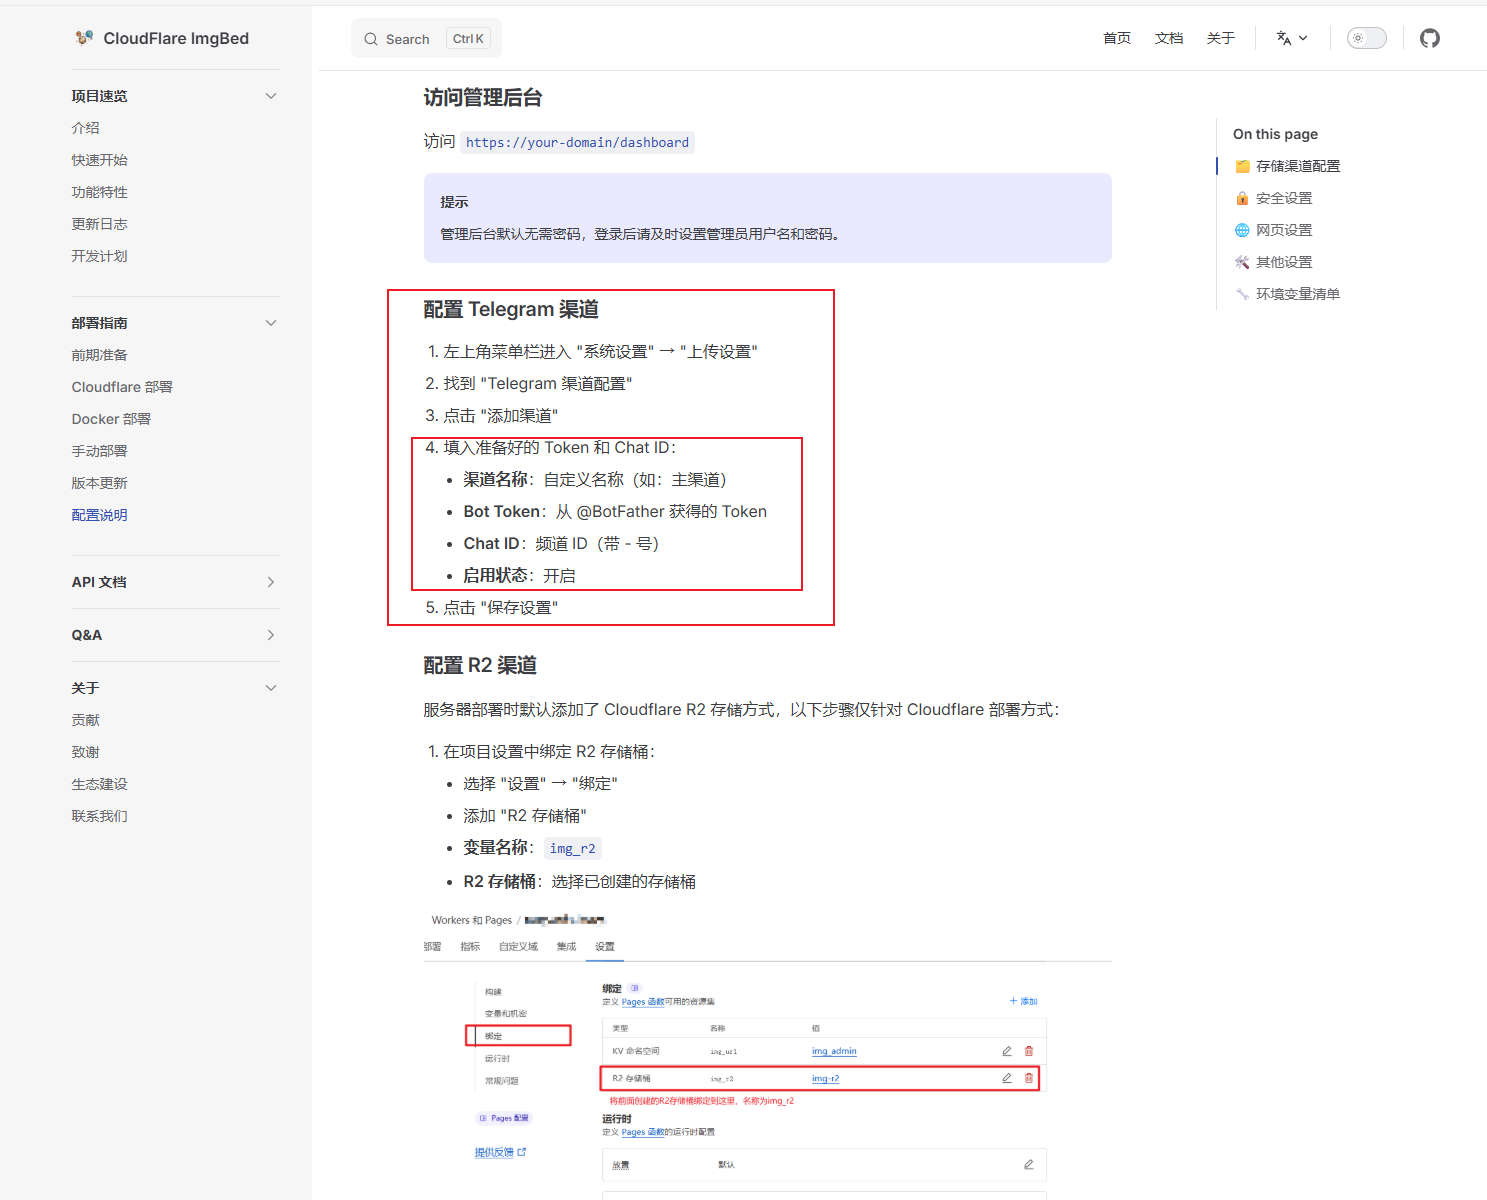The height and width of the screenshot is (1200, 1487).
Task: Expand the API 文档 sidebar section
Action: (271, 582)
